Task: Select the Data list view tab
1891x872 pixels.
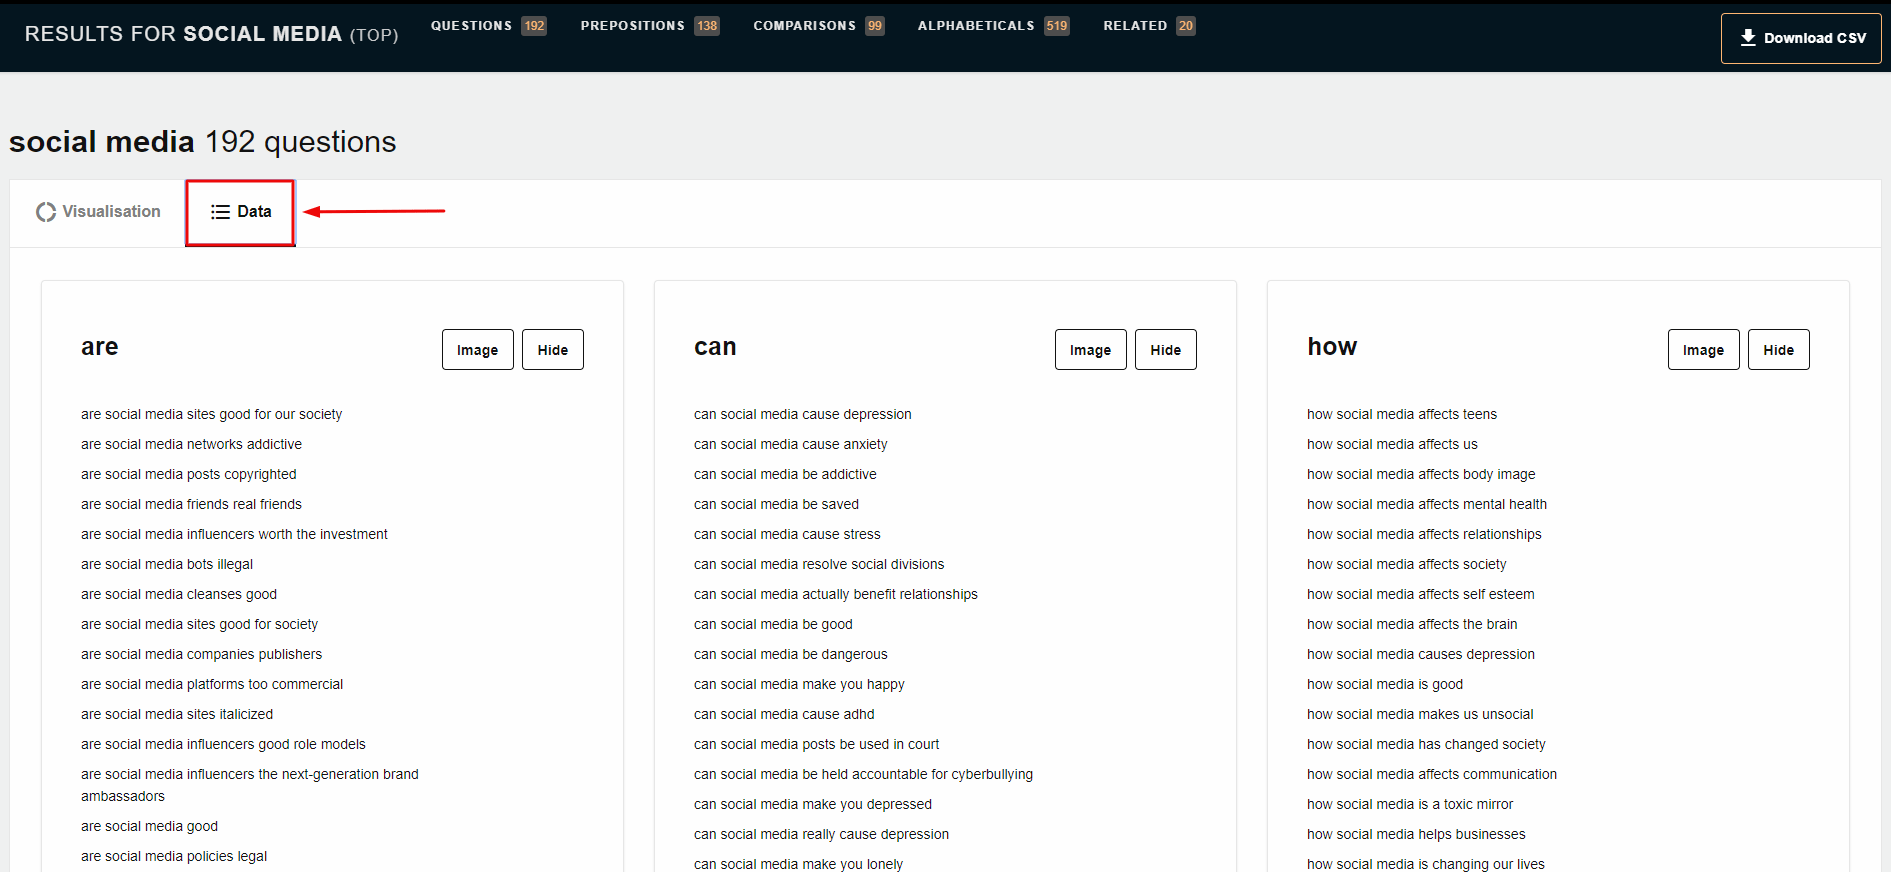Action: click(x=240, y=212)
